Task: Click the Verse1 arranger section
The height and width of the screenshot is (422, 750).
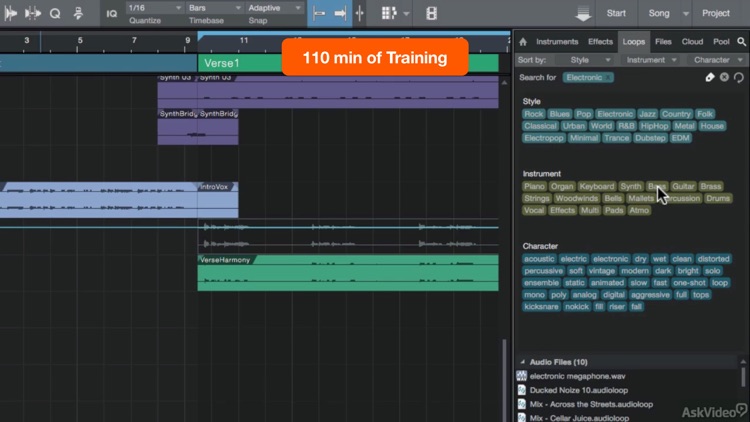Action: point(348,63)
